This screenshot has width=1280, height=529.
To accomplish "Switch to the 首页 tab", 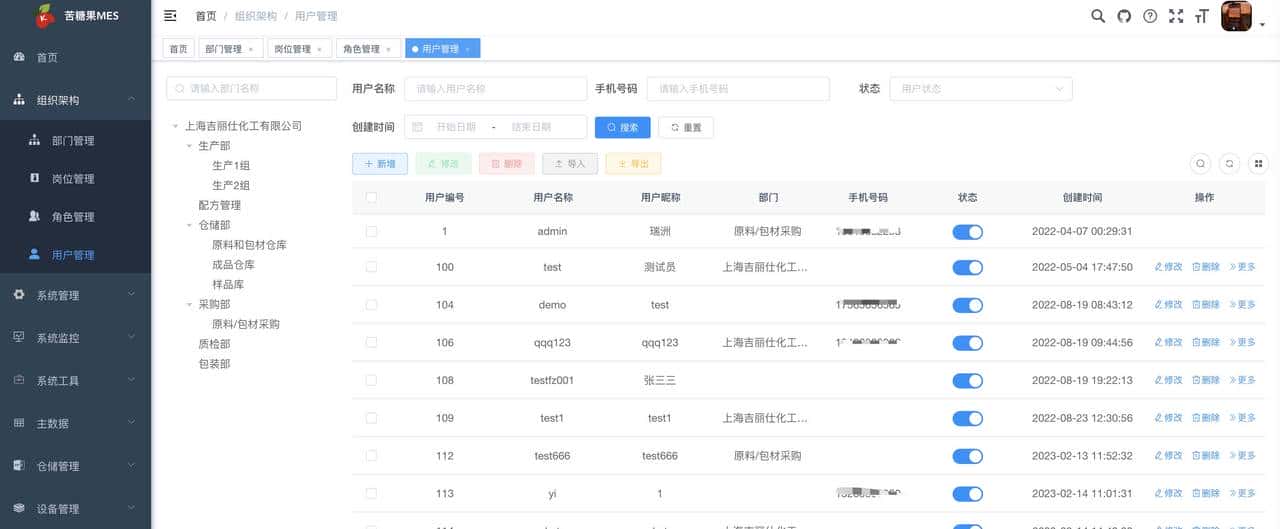I will point(178,48).
